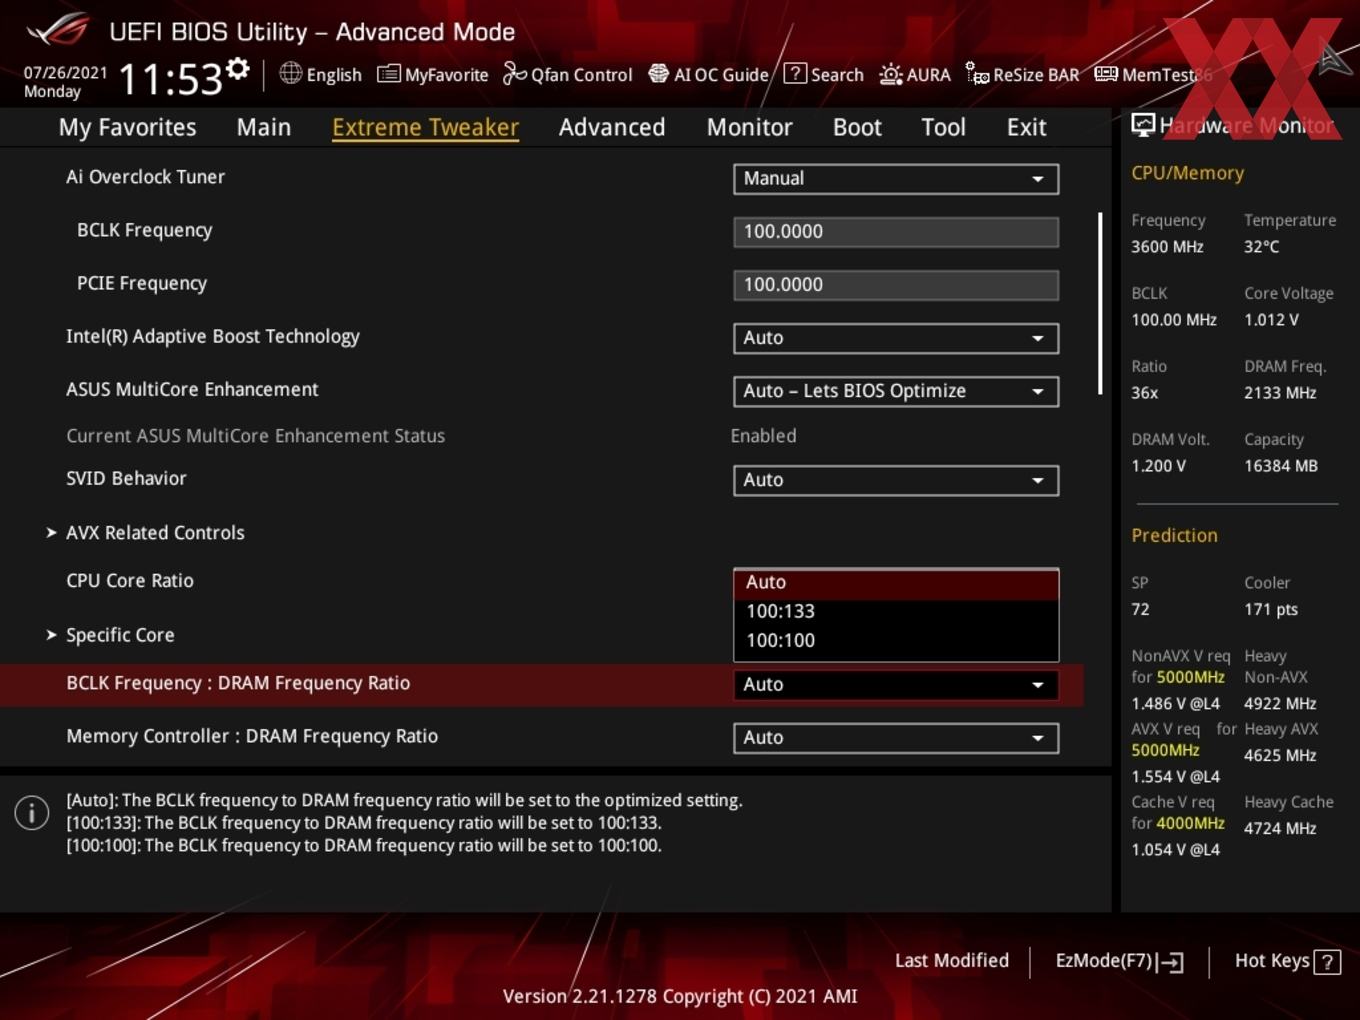The image size is (1360, 1020).
Task: Click the info icon in the help panel
Action: coord(32,813)
